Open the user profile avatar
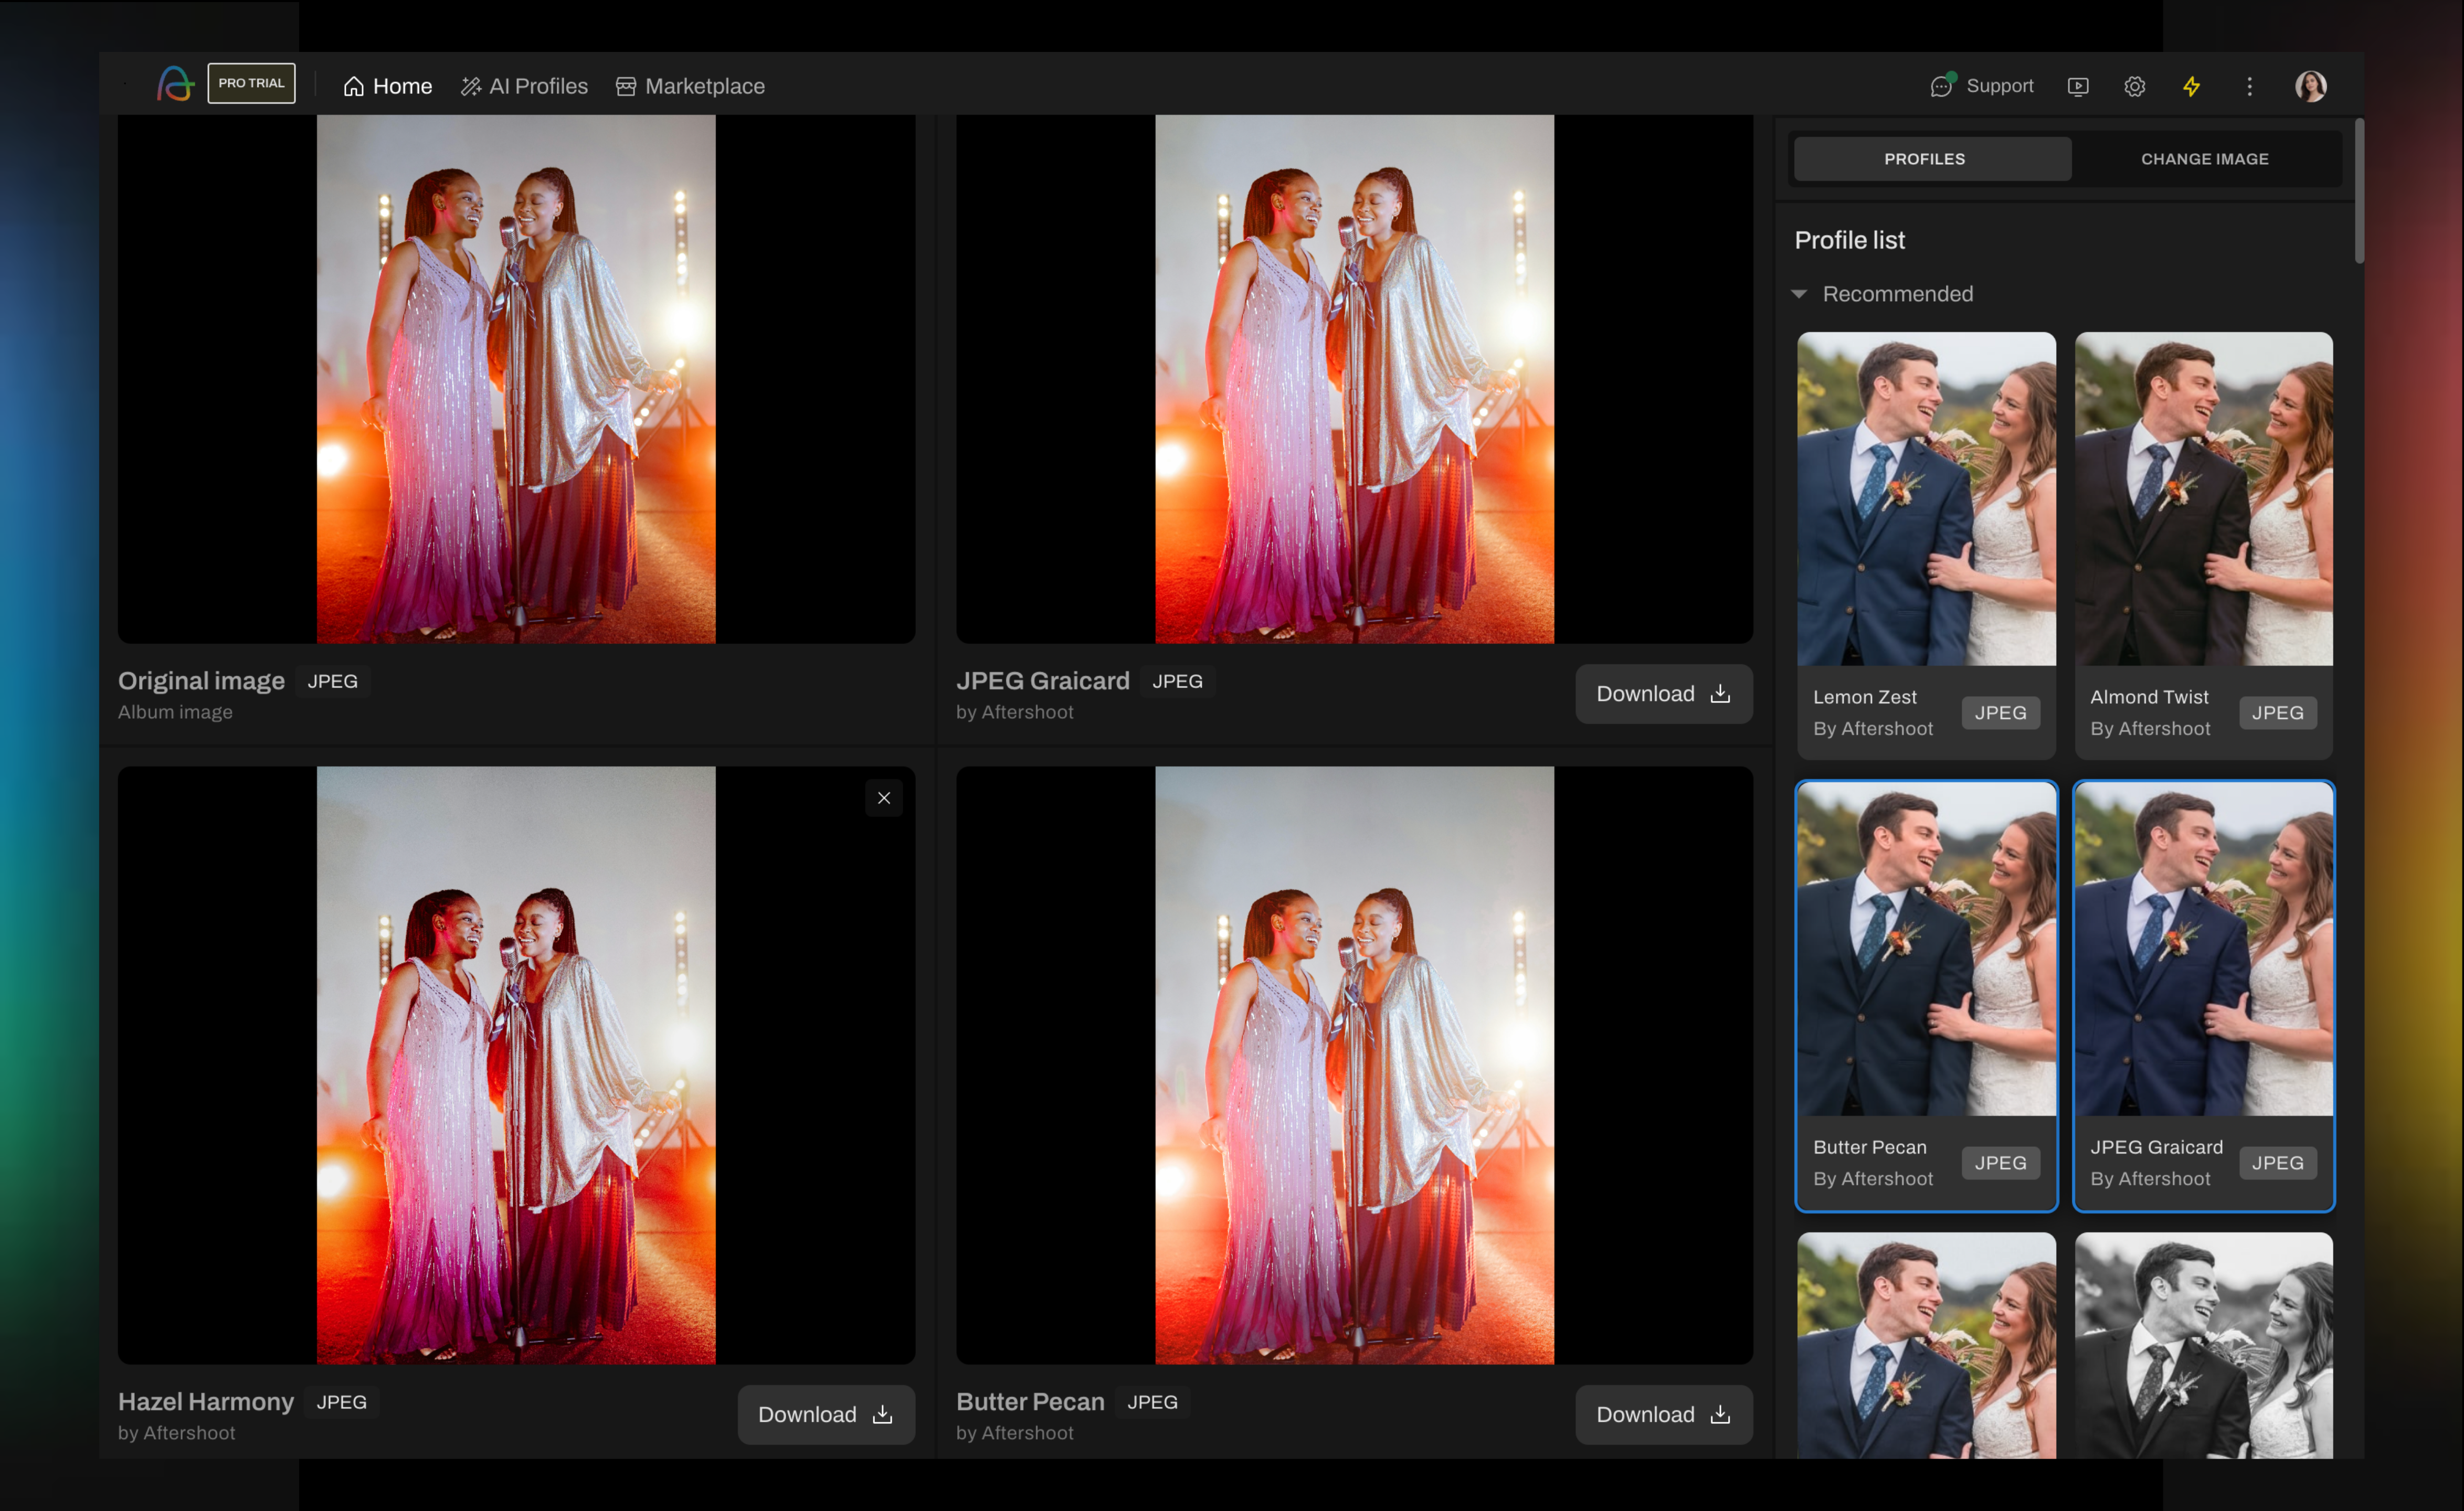This screenshot has height=1511, width=2464. (2310, 86)
